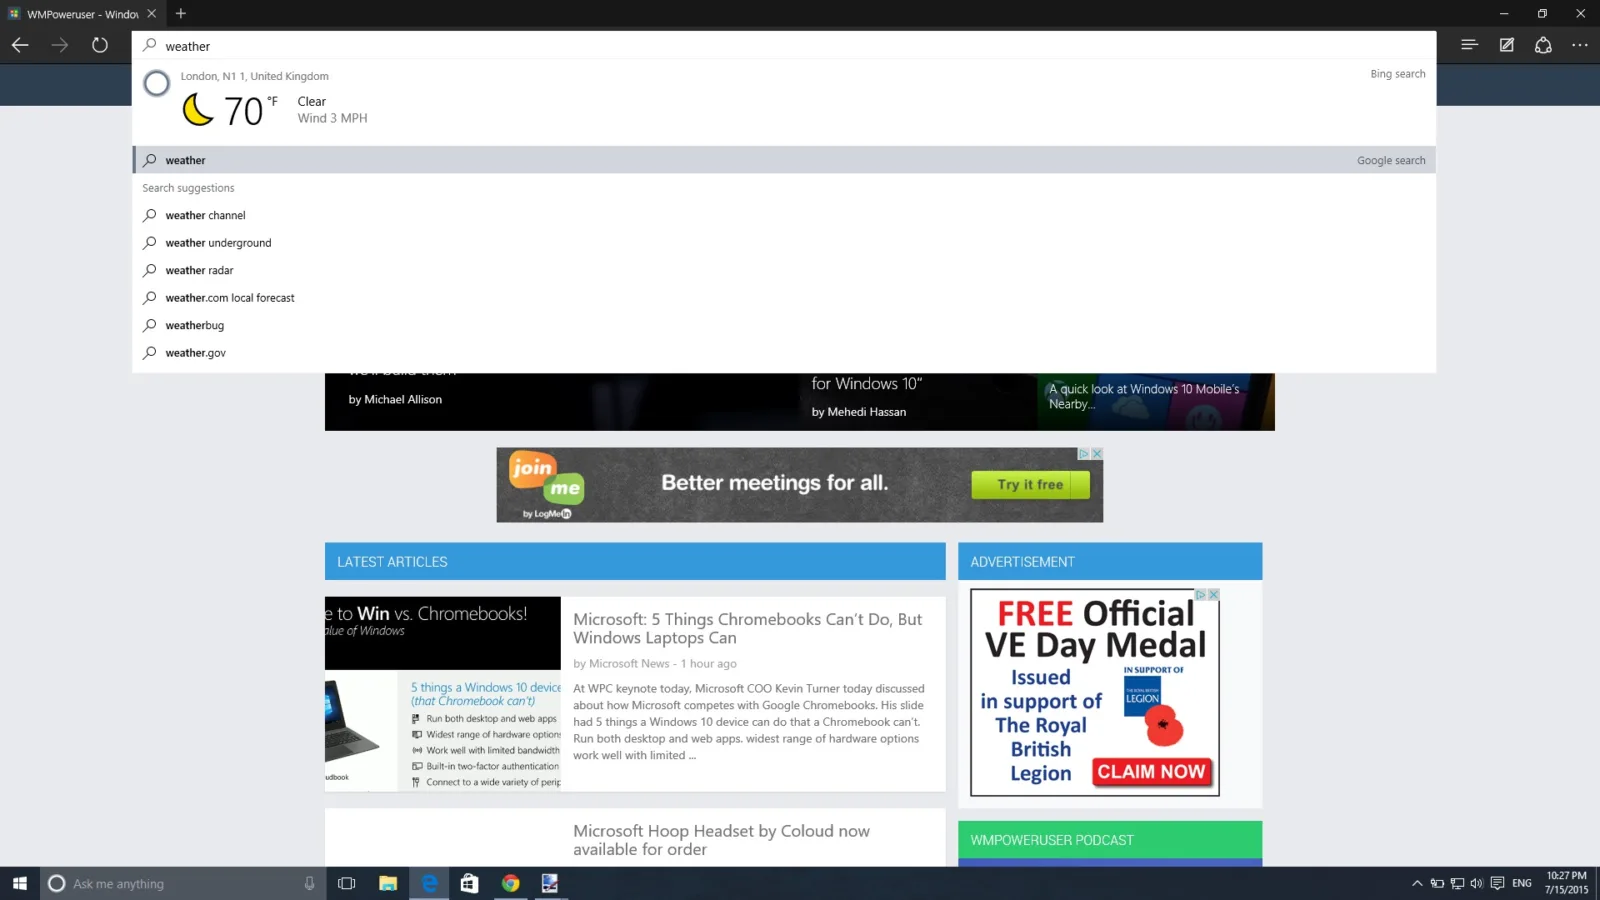This screenshot has width=1600, height=900.
Task: Launch Google Chrome from the taskbar
Action: click(x=510, y=883)
